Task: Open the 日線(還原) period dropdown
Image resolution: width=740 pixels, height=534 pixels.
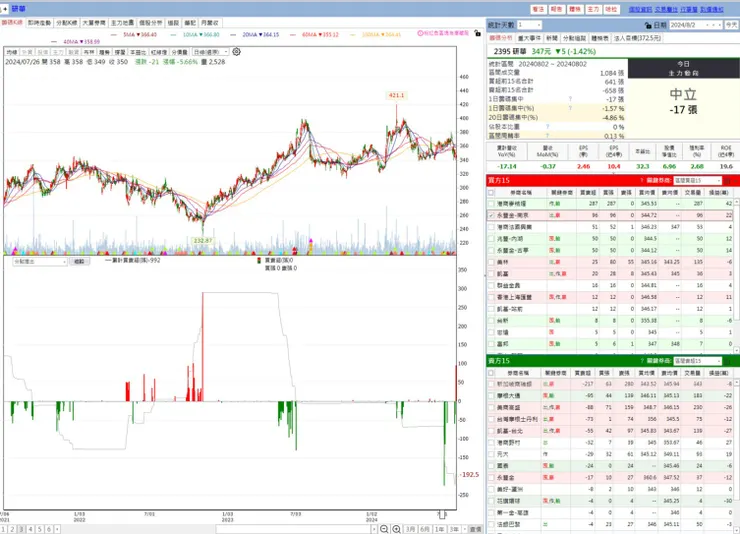Action: click(210, 52)
